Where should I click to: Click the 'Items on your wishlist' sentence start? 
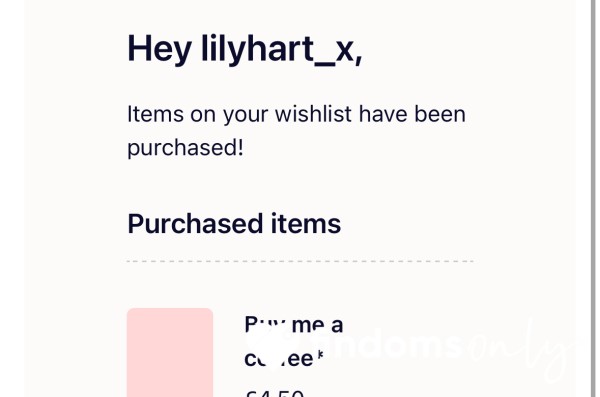[239, 114]
